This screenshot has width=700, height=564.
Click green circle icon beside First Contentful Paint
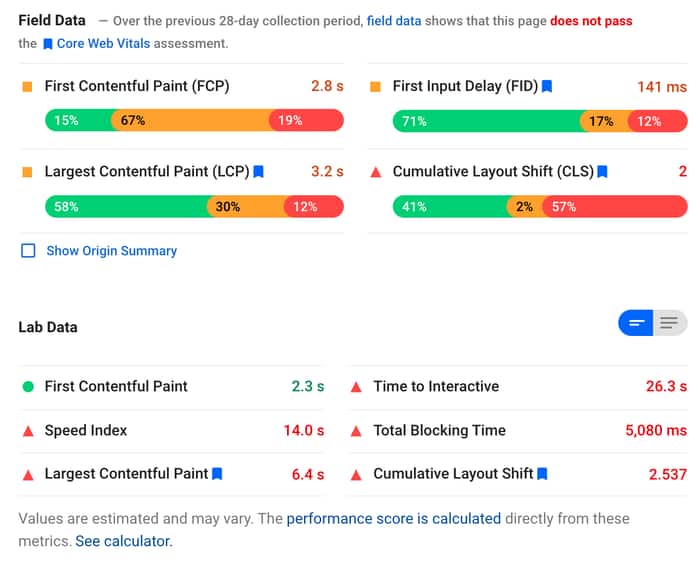[x=28, y=387]
